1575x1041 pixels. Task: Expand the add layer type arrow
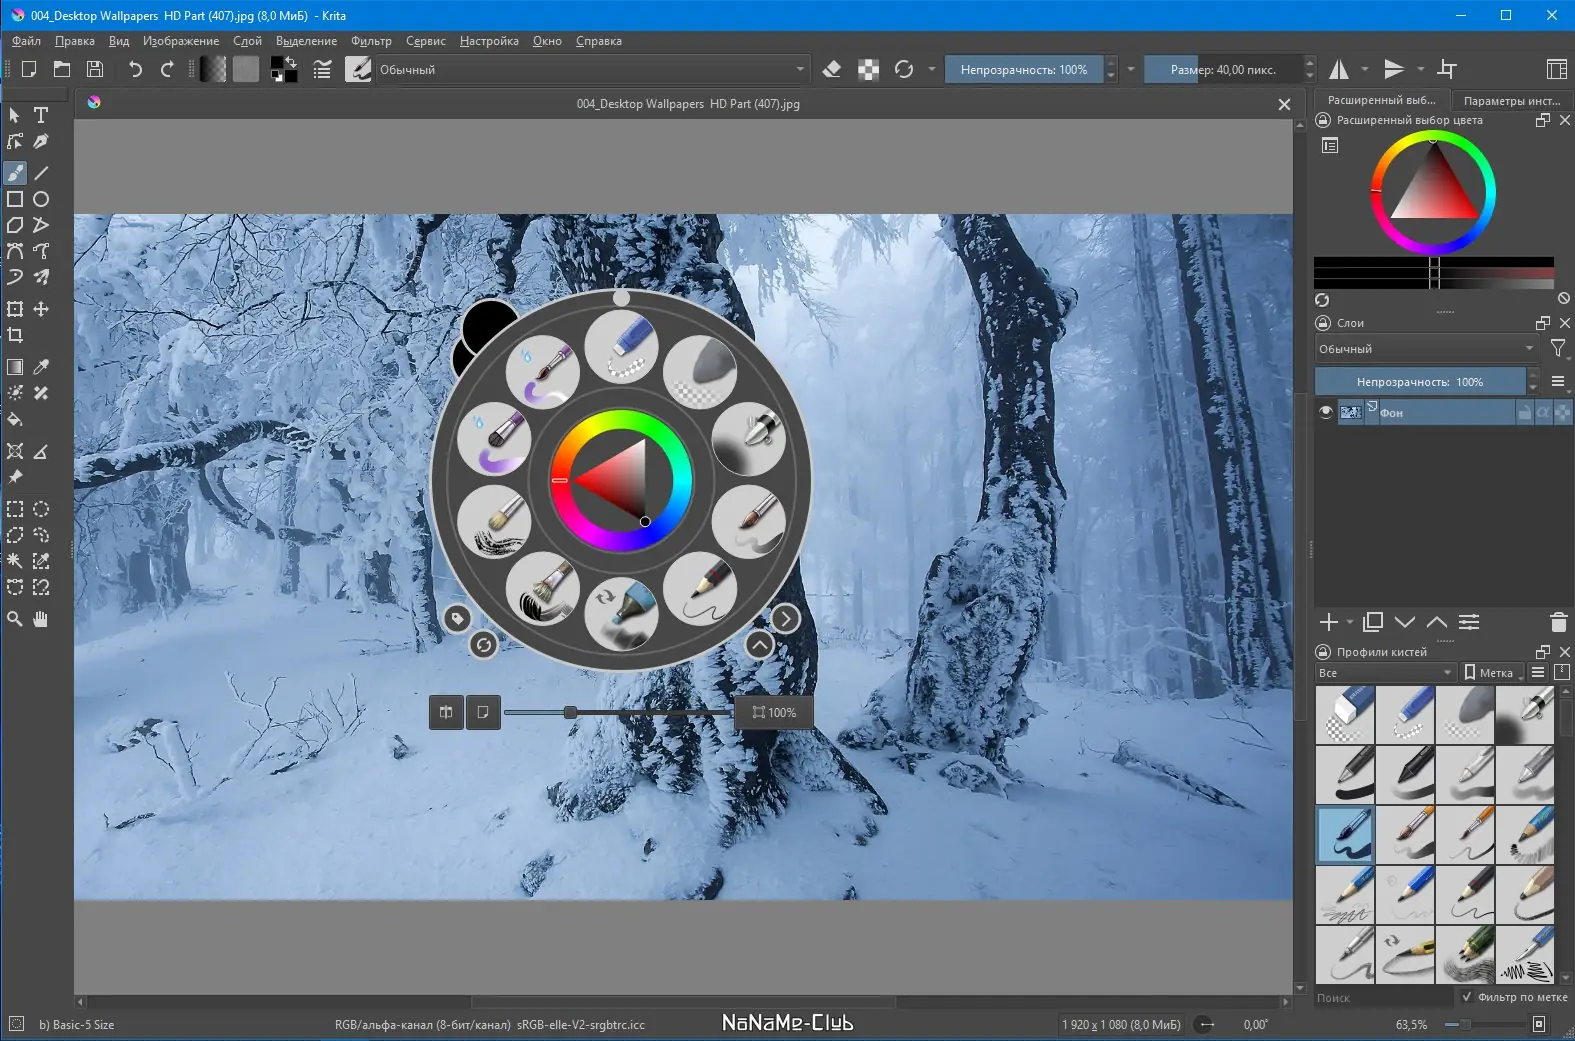[1350, 622]
